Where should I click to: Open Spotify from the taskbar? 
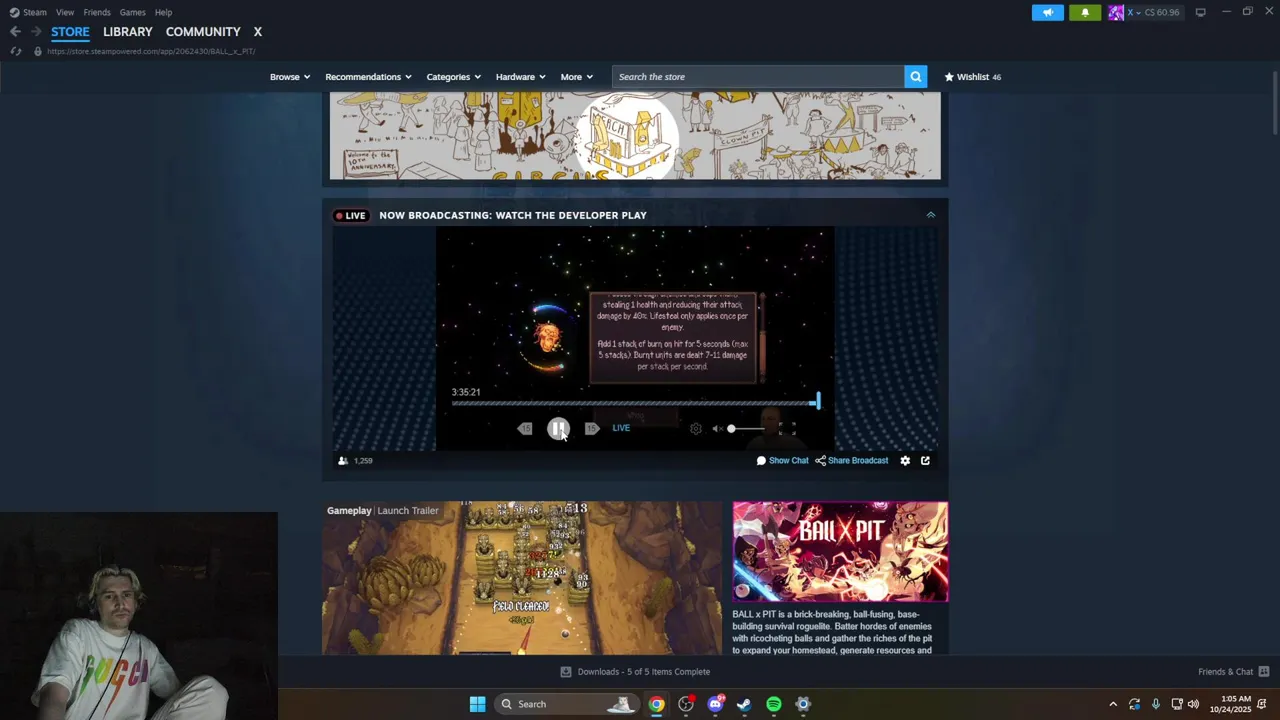point(774,704)
